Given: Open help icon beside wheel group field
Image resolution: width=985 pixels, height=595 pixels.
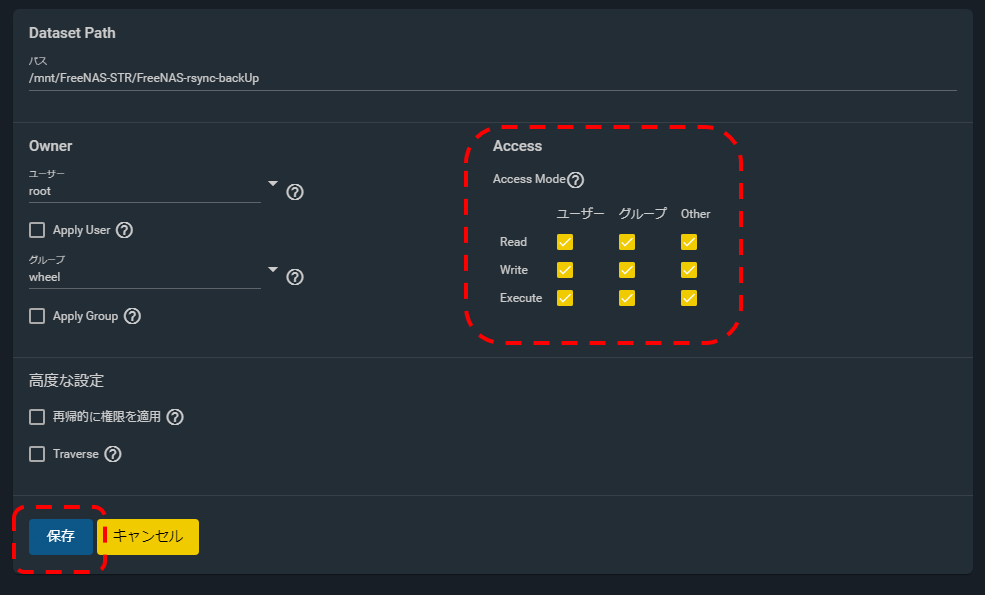Looking at the screenshot, I should (x=295, y=277).
